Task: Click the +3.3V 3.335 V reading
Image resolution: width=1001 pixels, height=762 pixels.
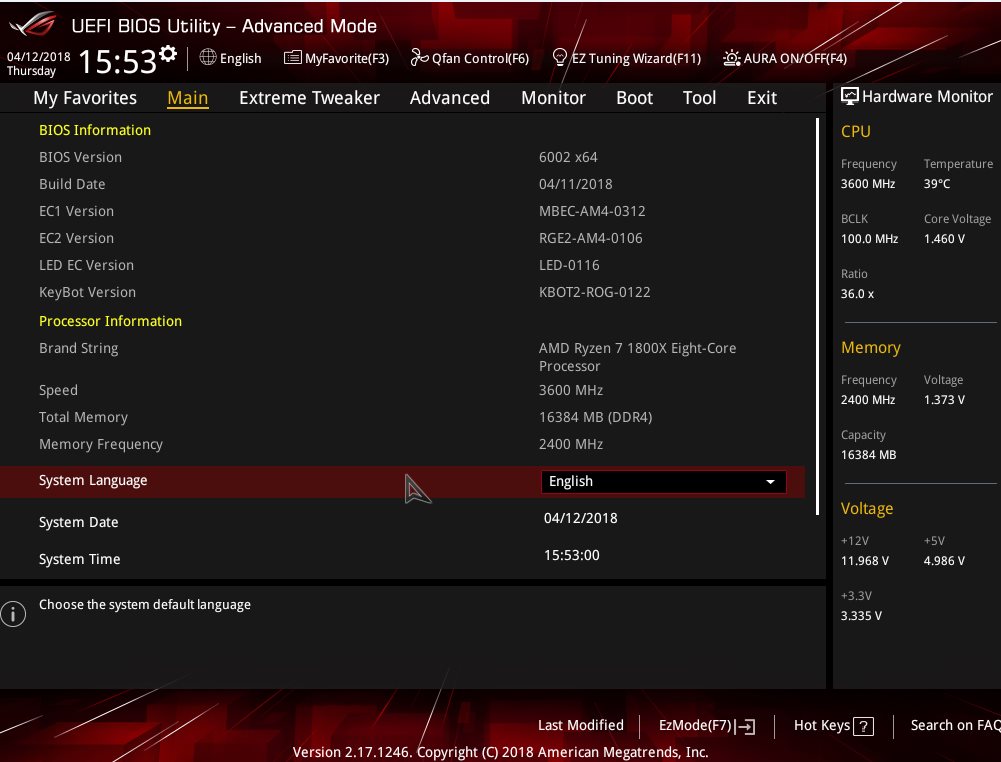Action: pyautogui.click(x=861, y=615)
